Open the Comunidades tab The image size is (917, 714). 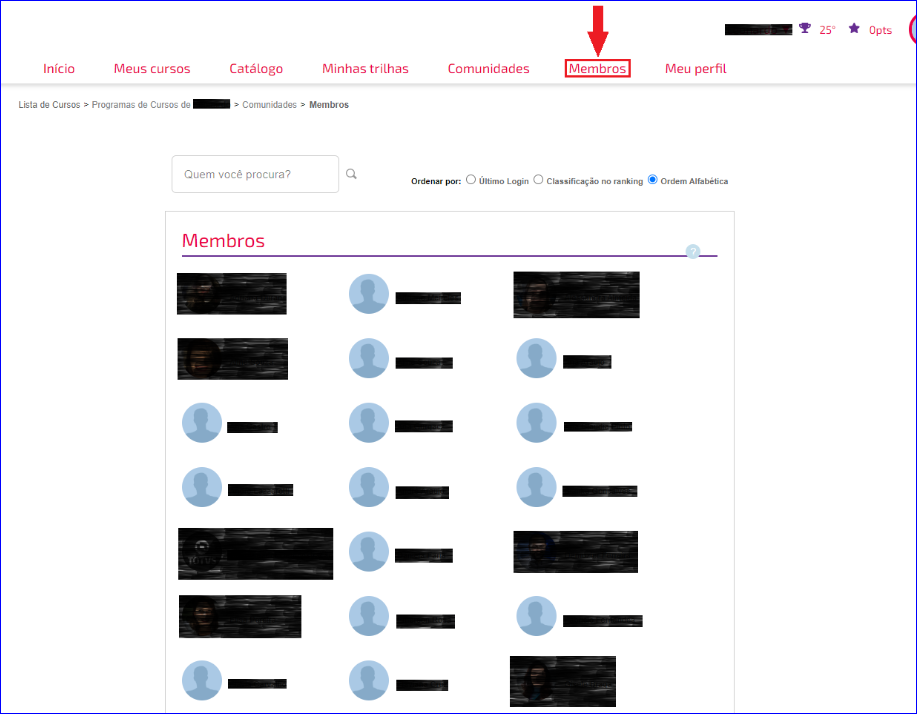pos(489,68)
